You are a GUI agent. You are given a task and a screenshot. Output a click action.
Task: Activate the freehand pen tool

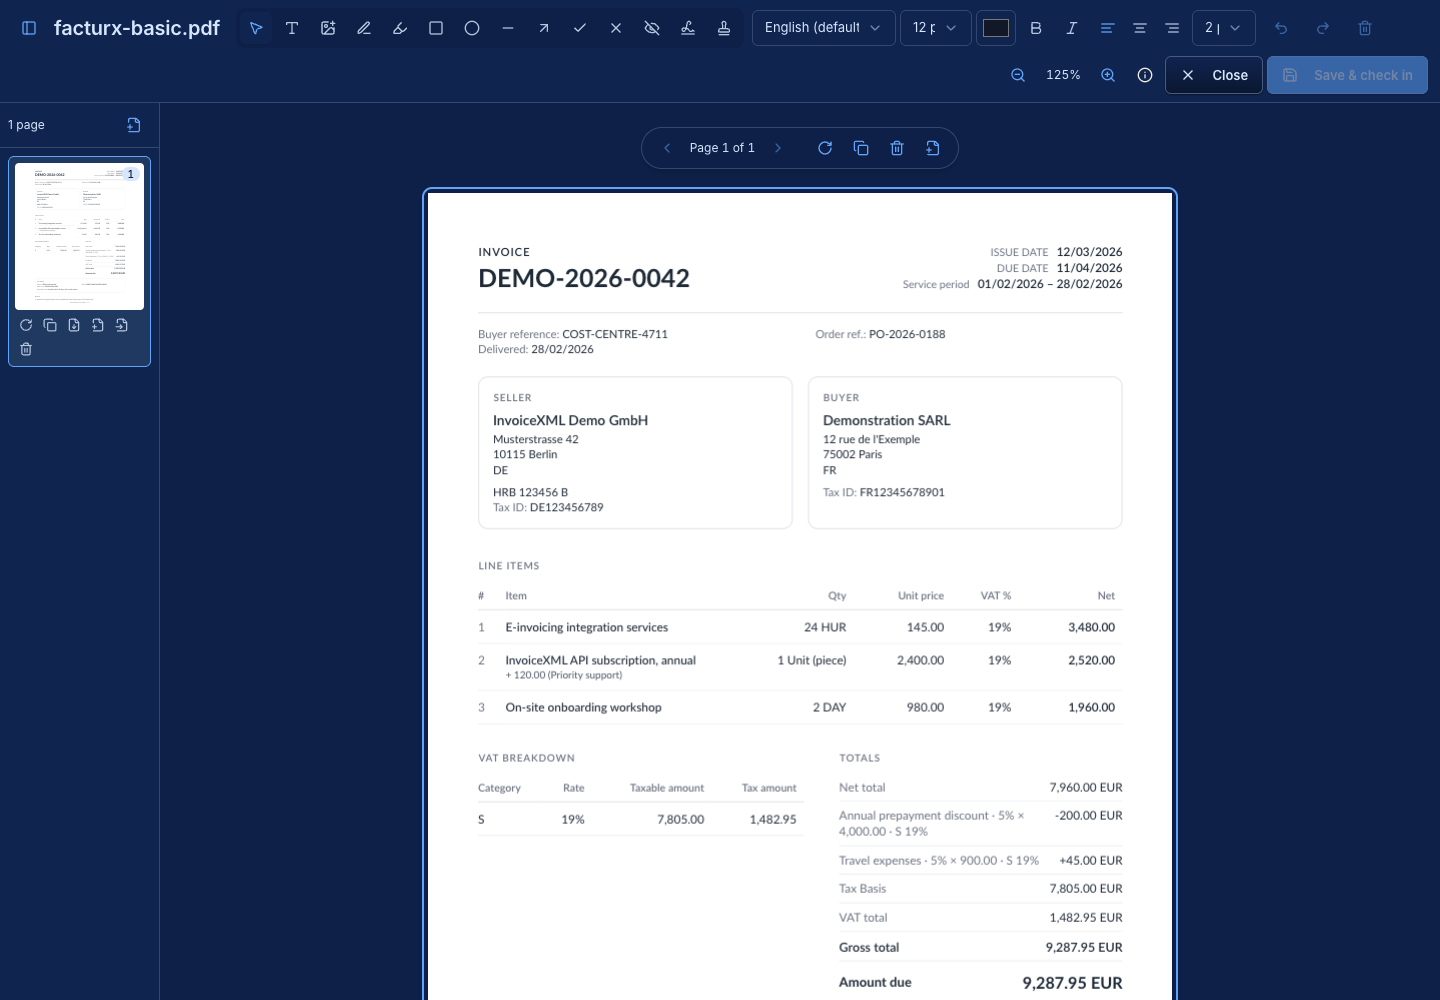tap(364, 28)
